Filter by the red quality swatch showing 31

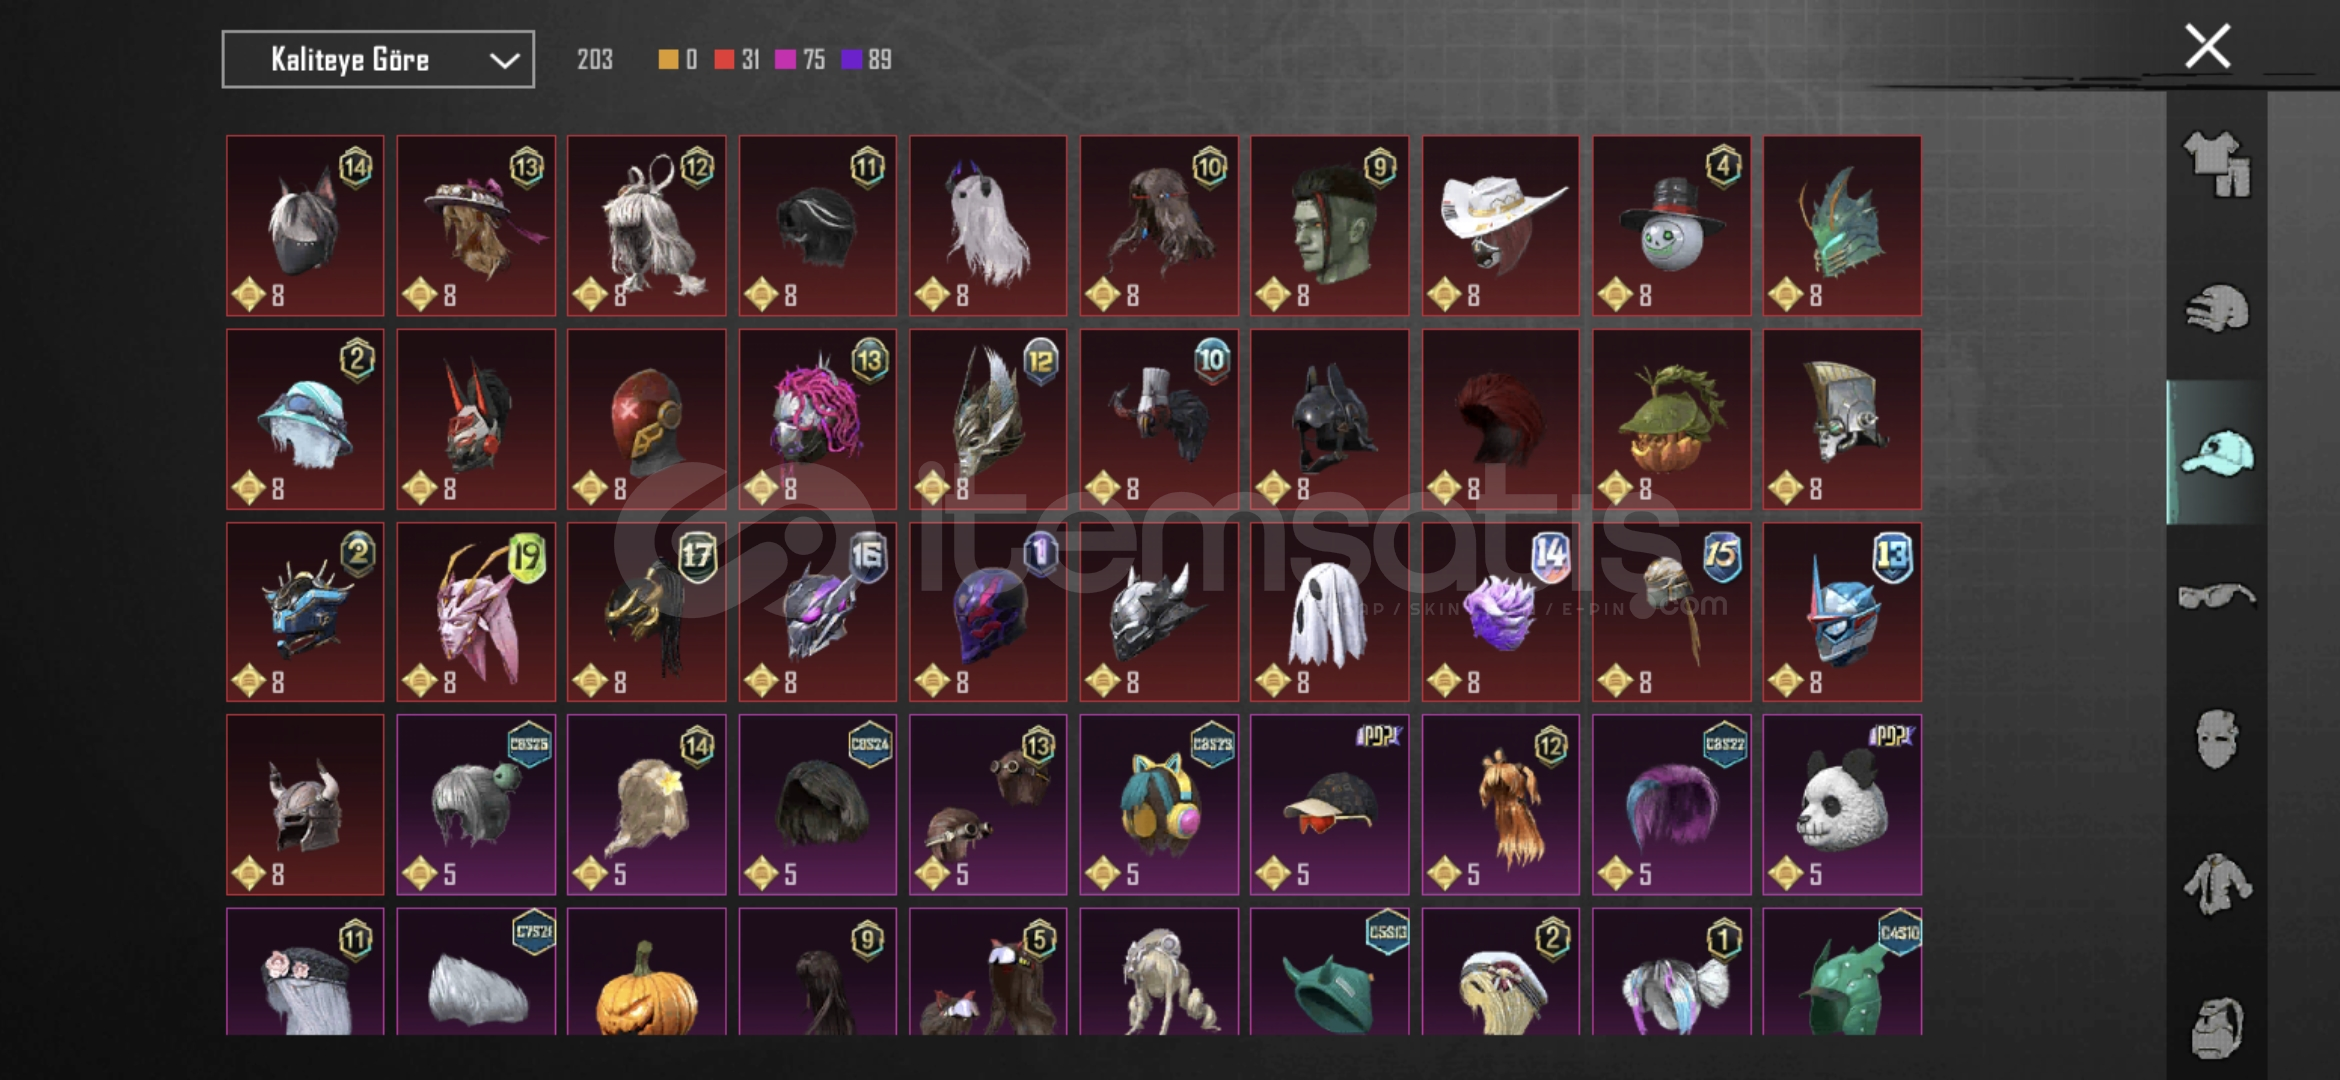pyautogui.click(x=737, y=60)
